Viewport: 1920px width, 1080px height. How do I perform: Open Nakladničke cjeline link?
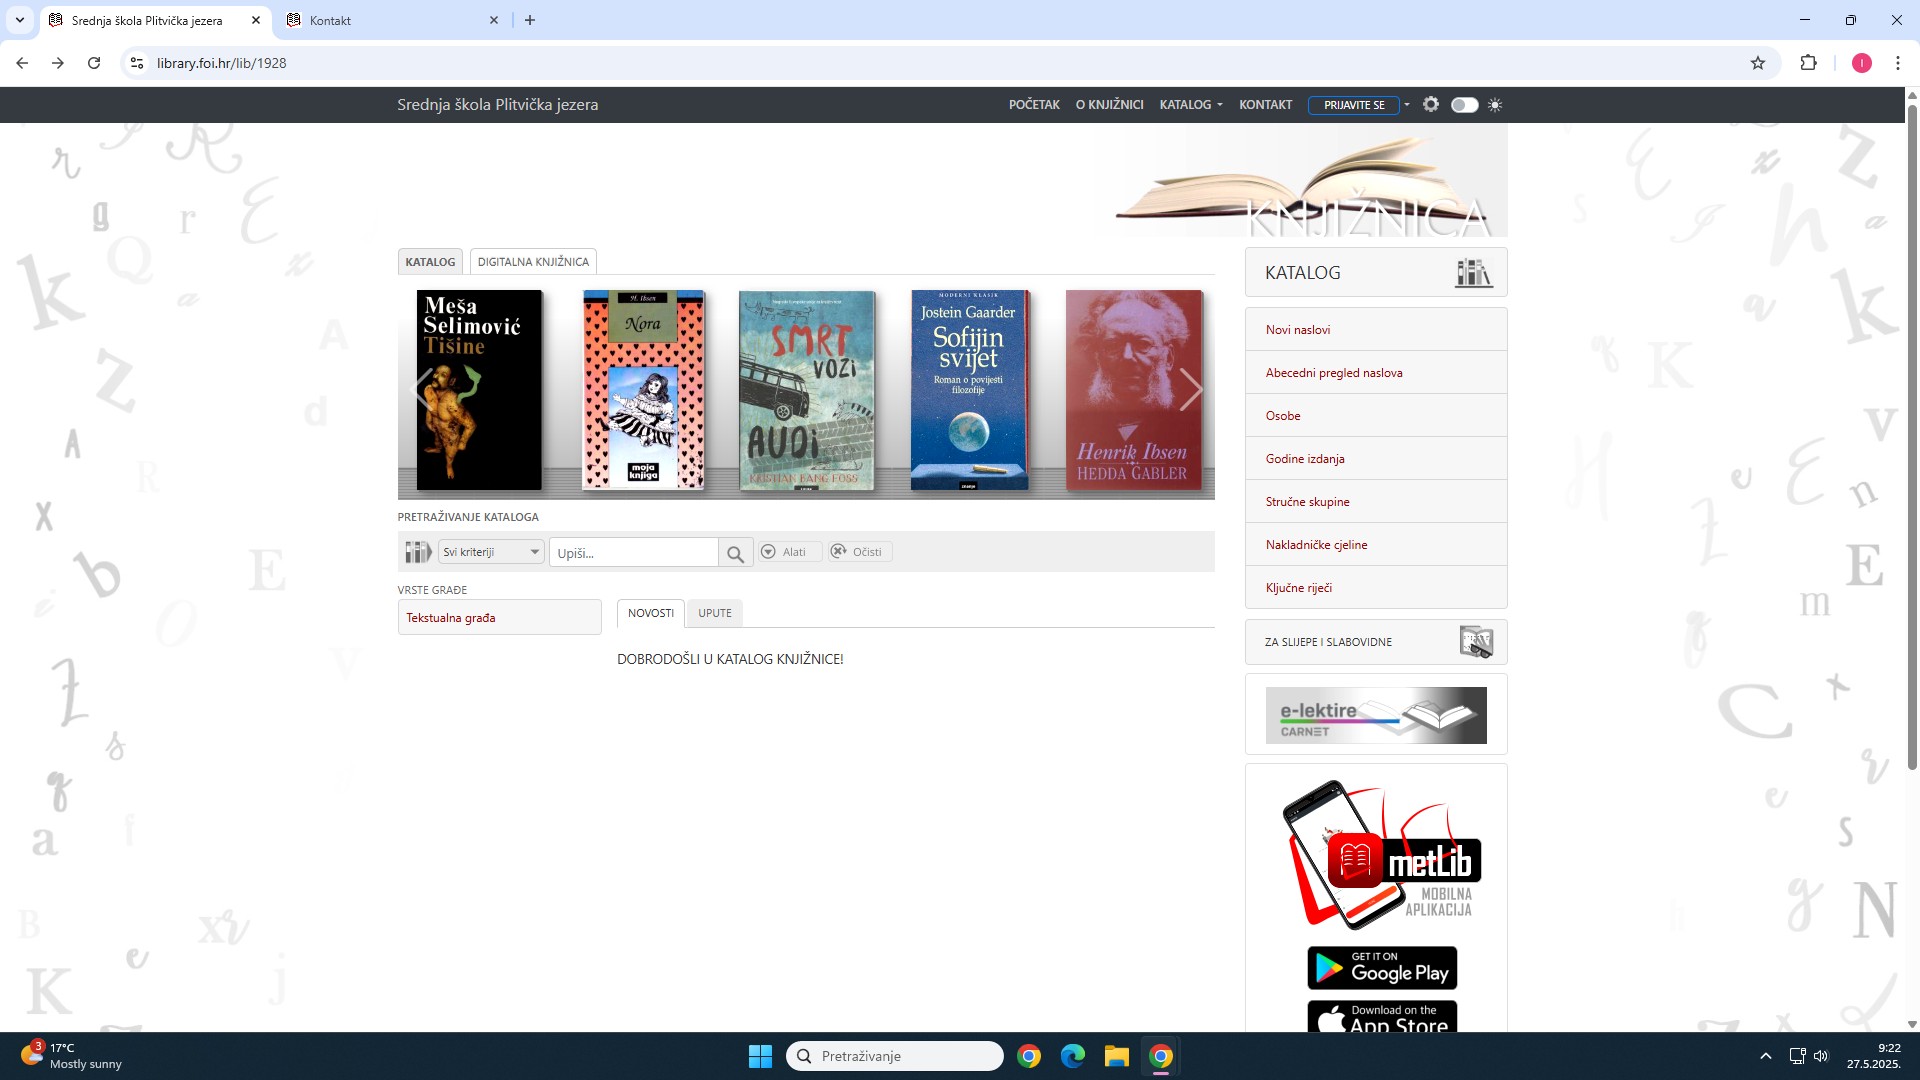(1316, 545)
